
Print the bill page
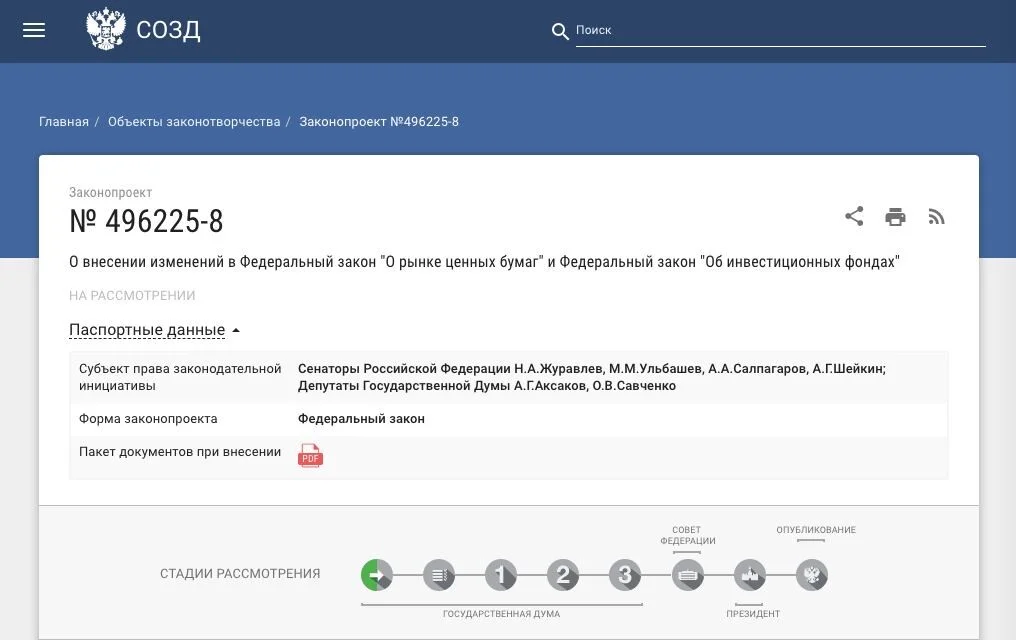point(895,217)
